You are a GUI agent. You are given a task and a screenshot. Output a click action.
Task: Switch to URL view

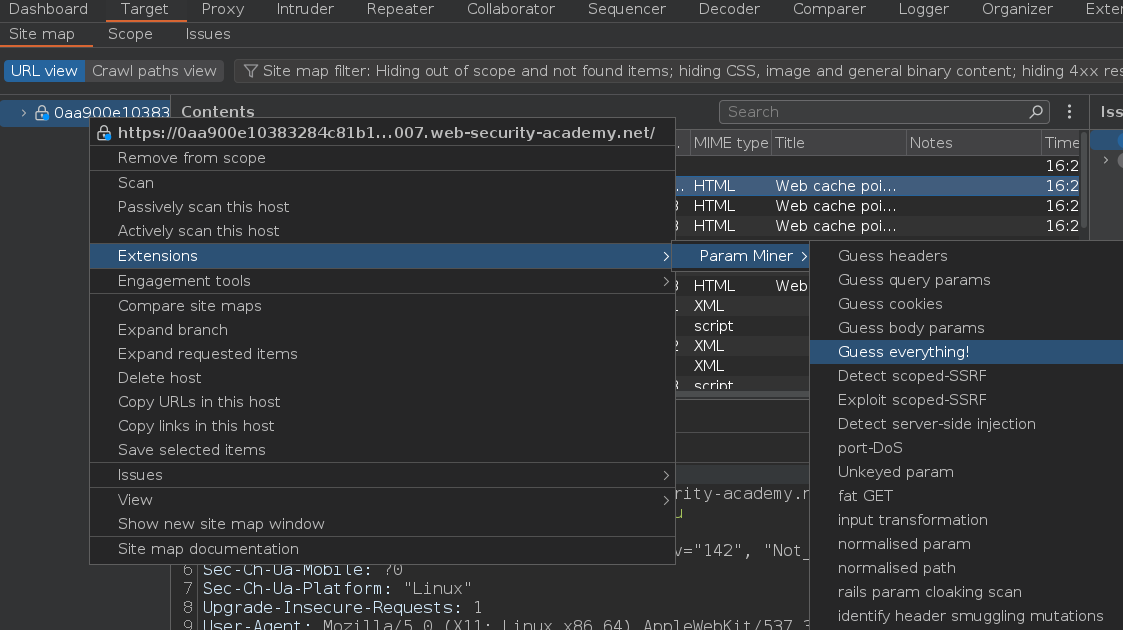44,71
